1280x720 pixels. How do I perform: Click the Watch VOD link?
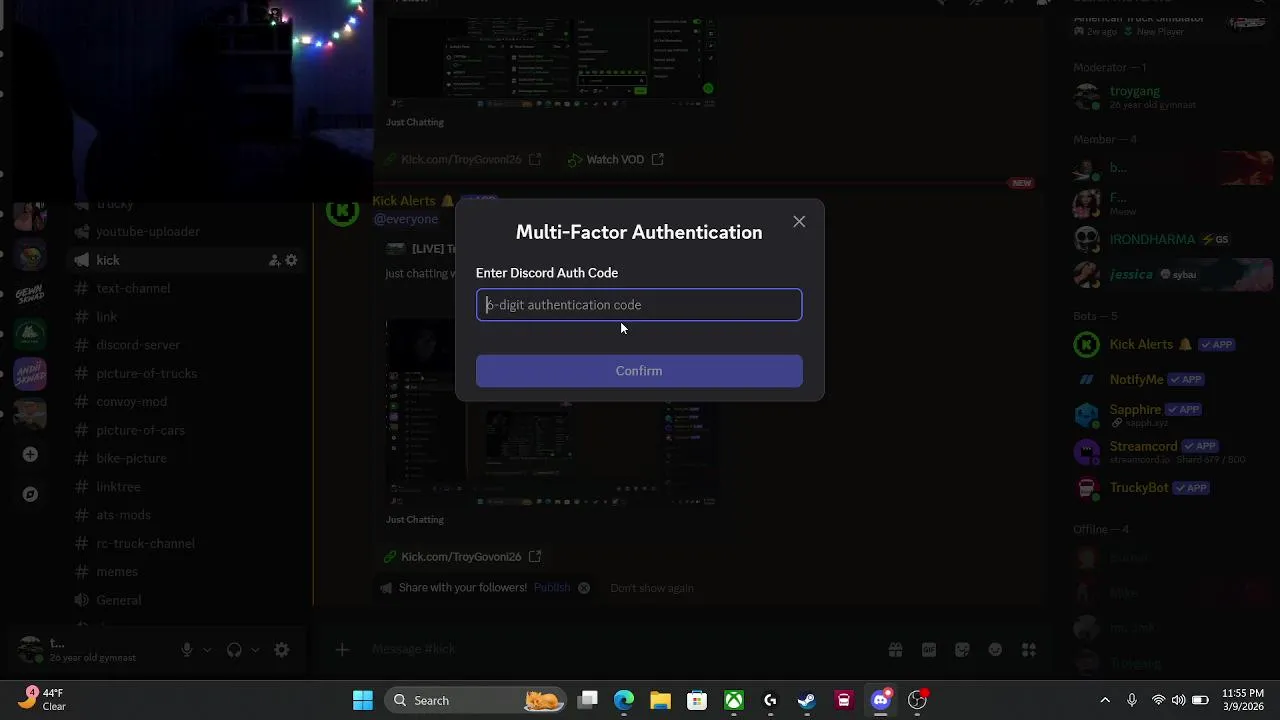tap(615, 159)
